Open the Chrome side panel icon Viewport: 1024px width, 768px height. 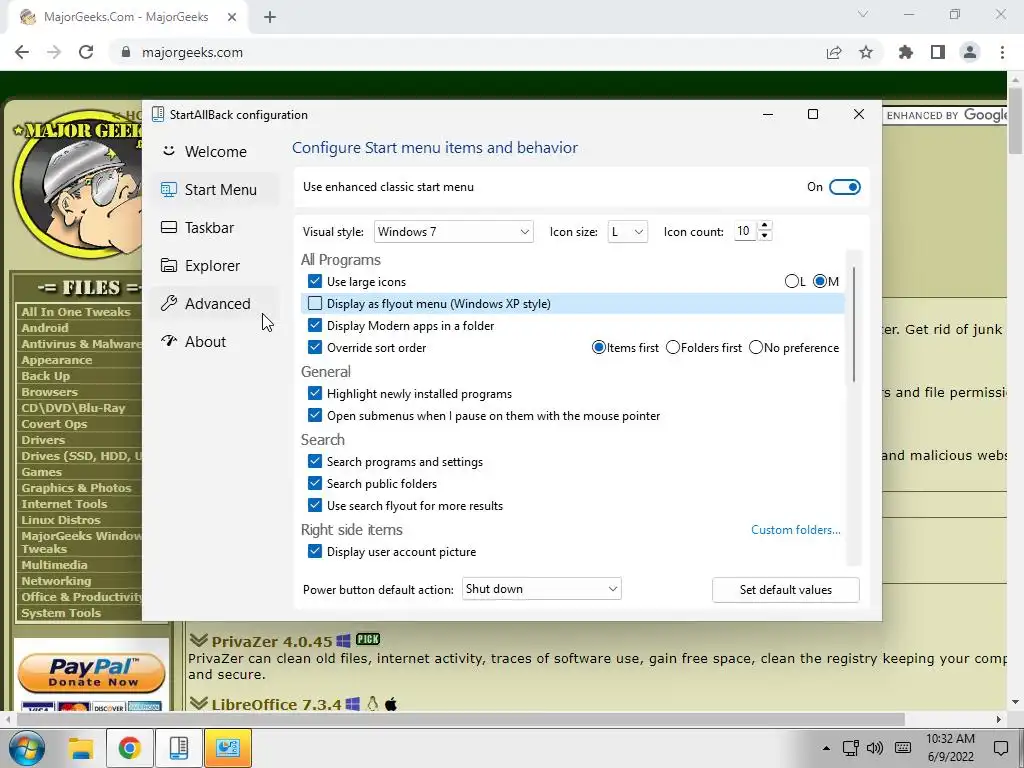pos(938,52)
